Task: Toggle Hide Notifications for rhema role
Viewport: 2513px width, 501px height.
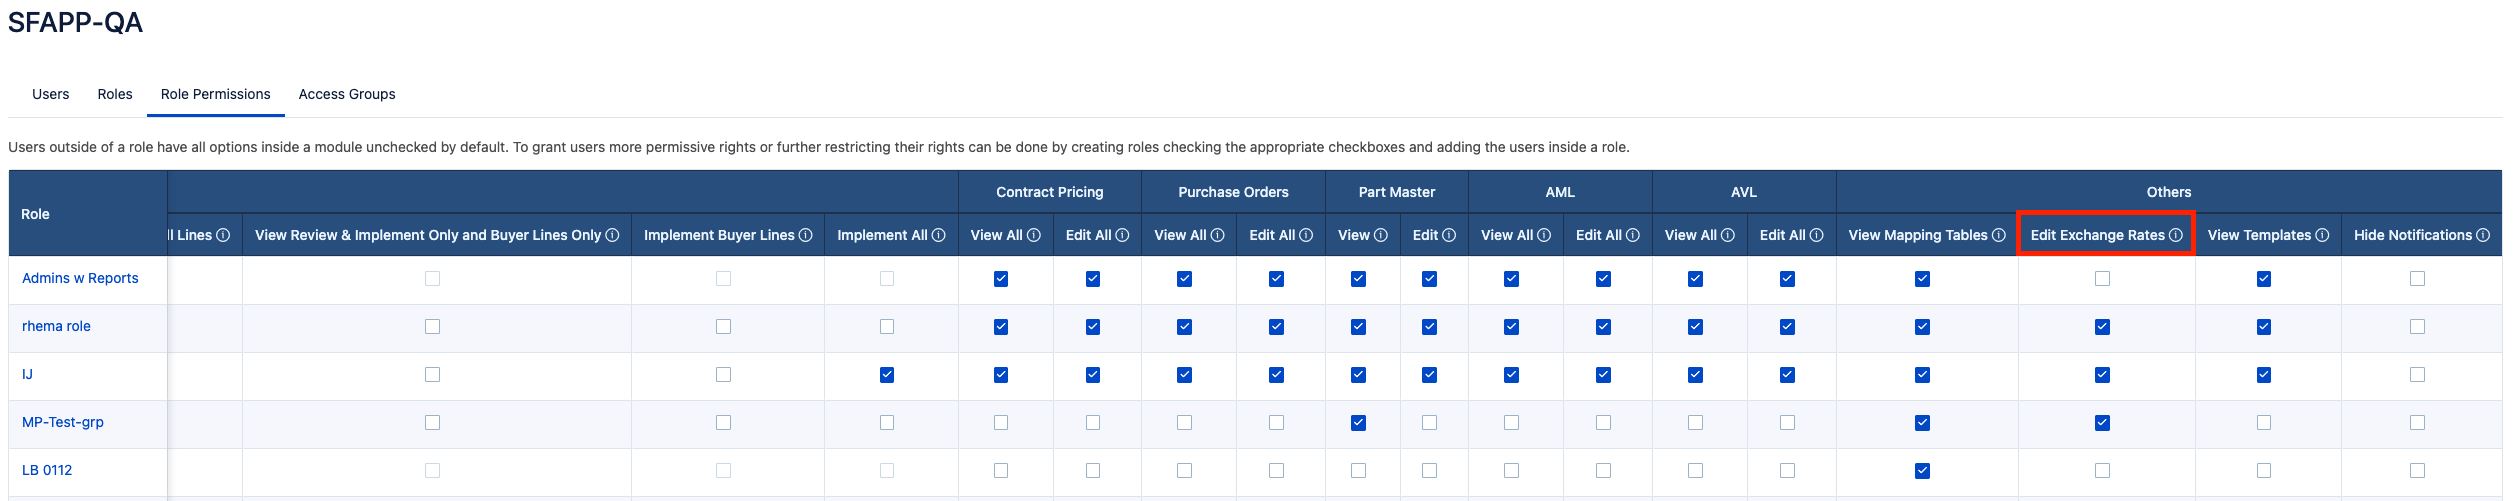Action: 2417,327
